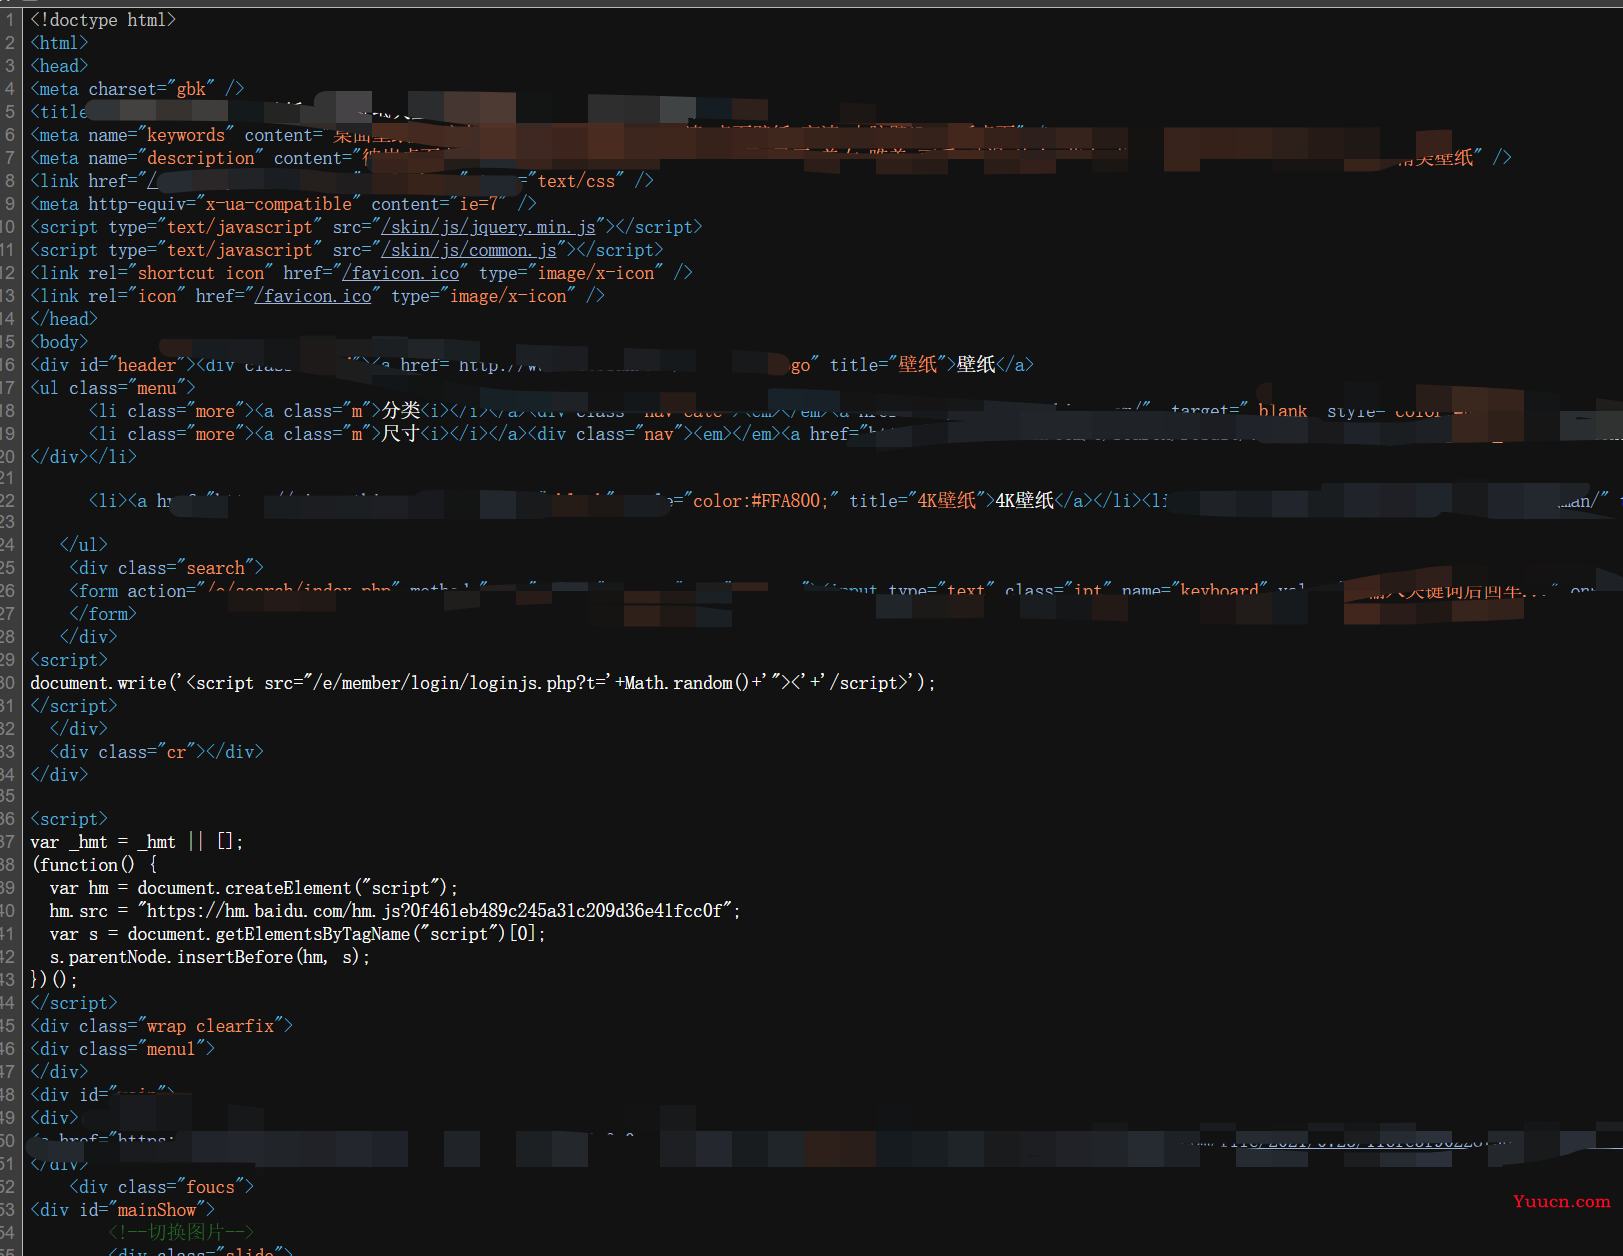Click the x-ua-compatible meta tag text
This screenshot has height=1256, width=1623.
coord(284,204)
